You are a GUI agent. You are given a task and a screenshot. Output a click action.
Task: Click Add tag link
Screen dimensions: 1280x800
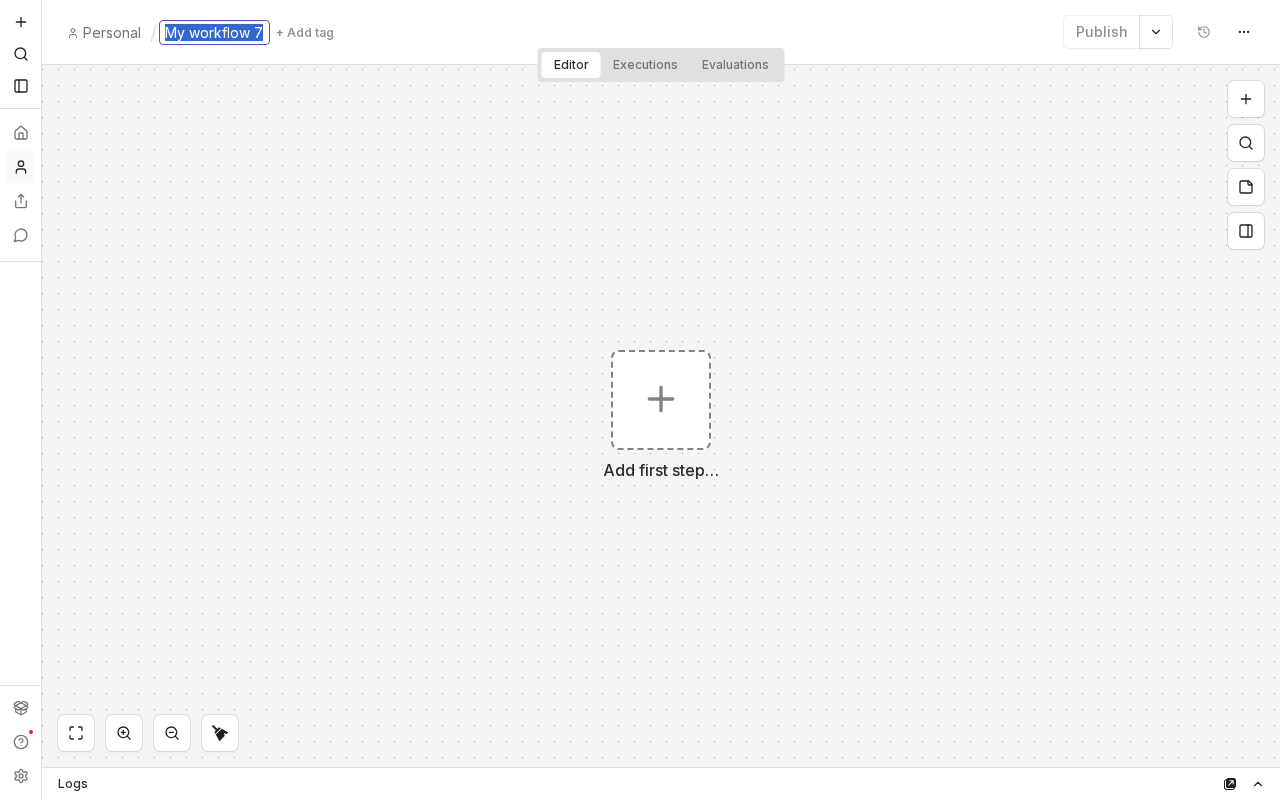tap(305, 33)
